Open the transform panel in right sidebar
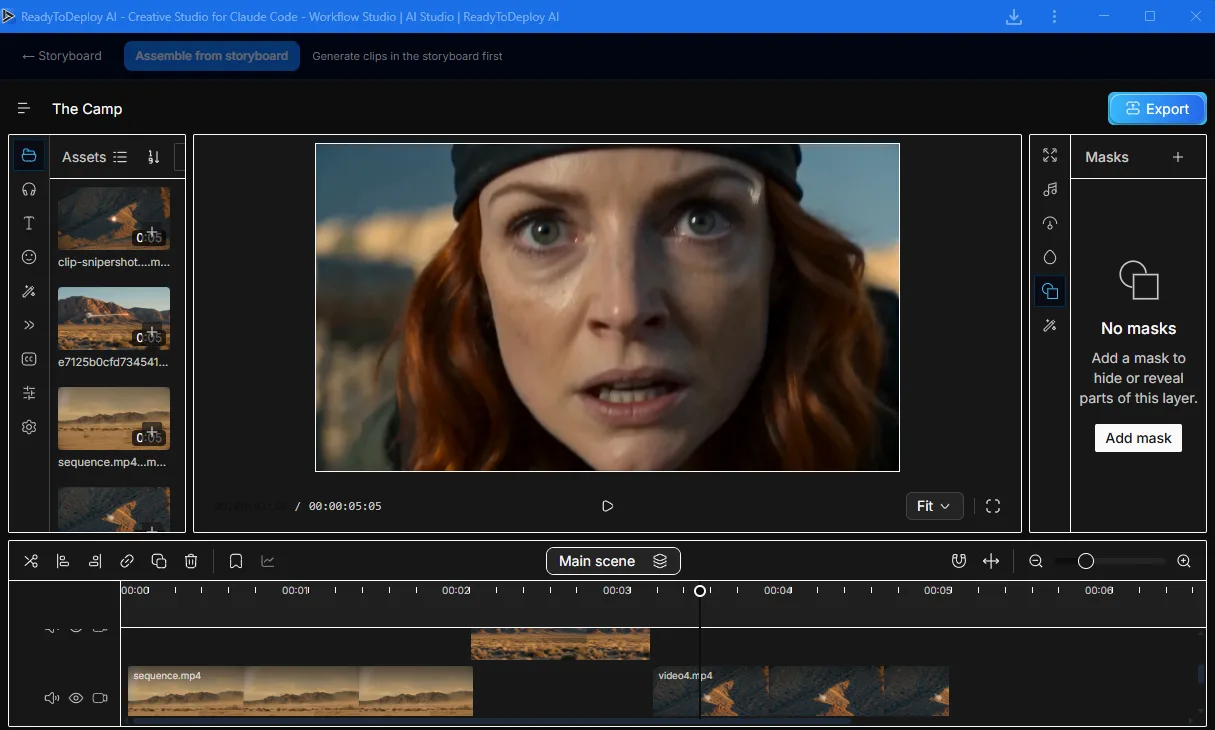The width and height of the screenshot is (1215, 730). pyautogui.click(x=1049, y=155)
